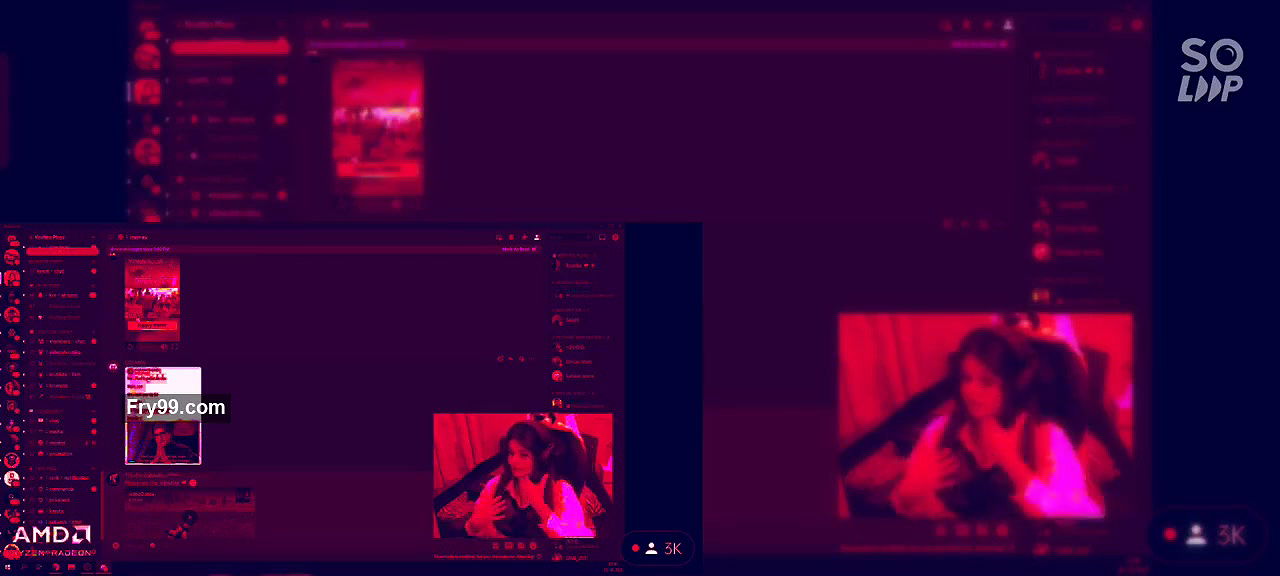The image size is (1280, 576).
Task: Click the add reaction icon on the hovered message
Action: 500,358
